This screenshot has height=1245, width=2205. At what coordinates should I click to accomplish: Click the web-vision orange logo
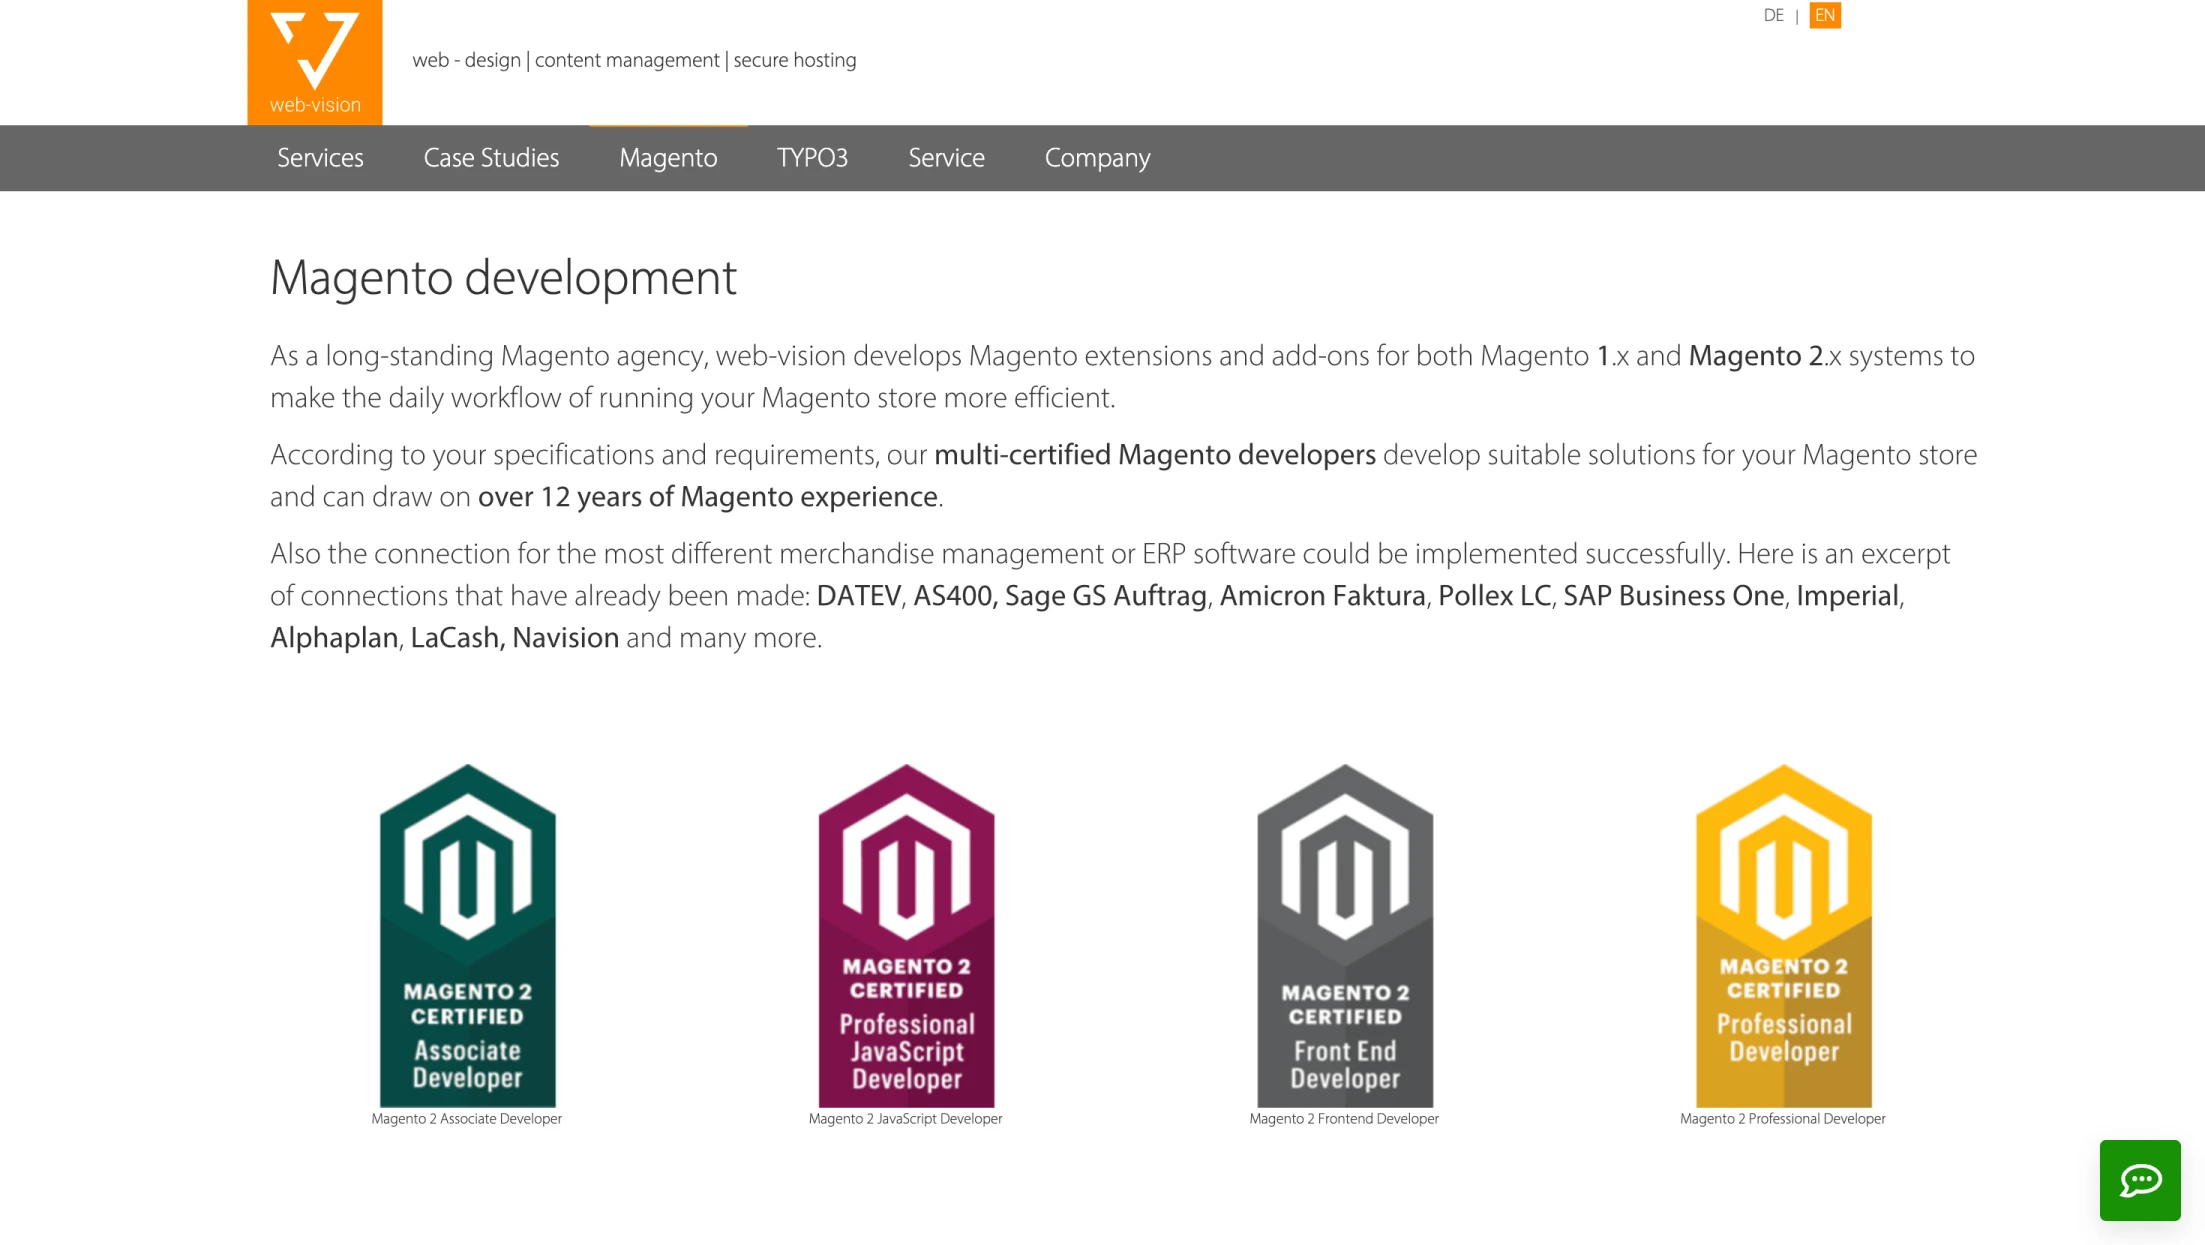pos(314,62)
